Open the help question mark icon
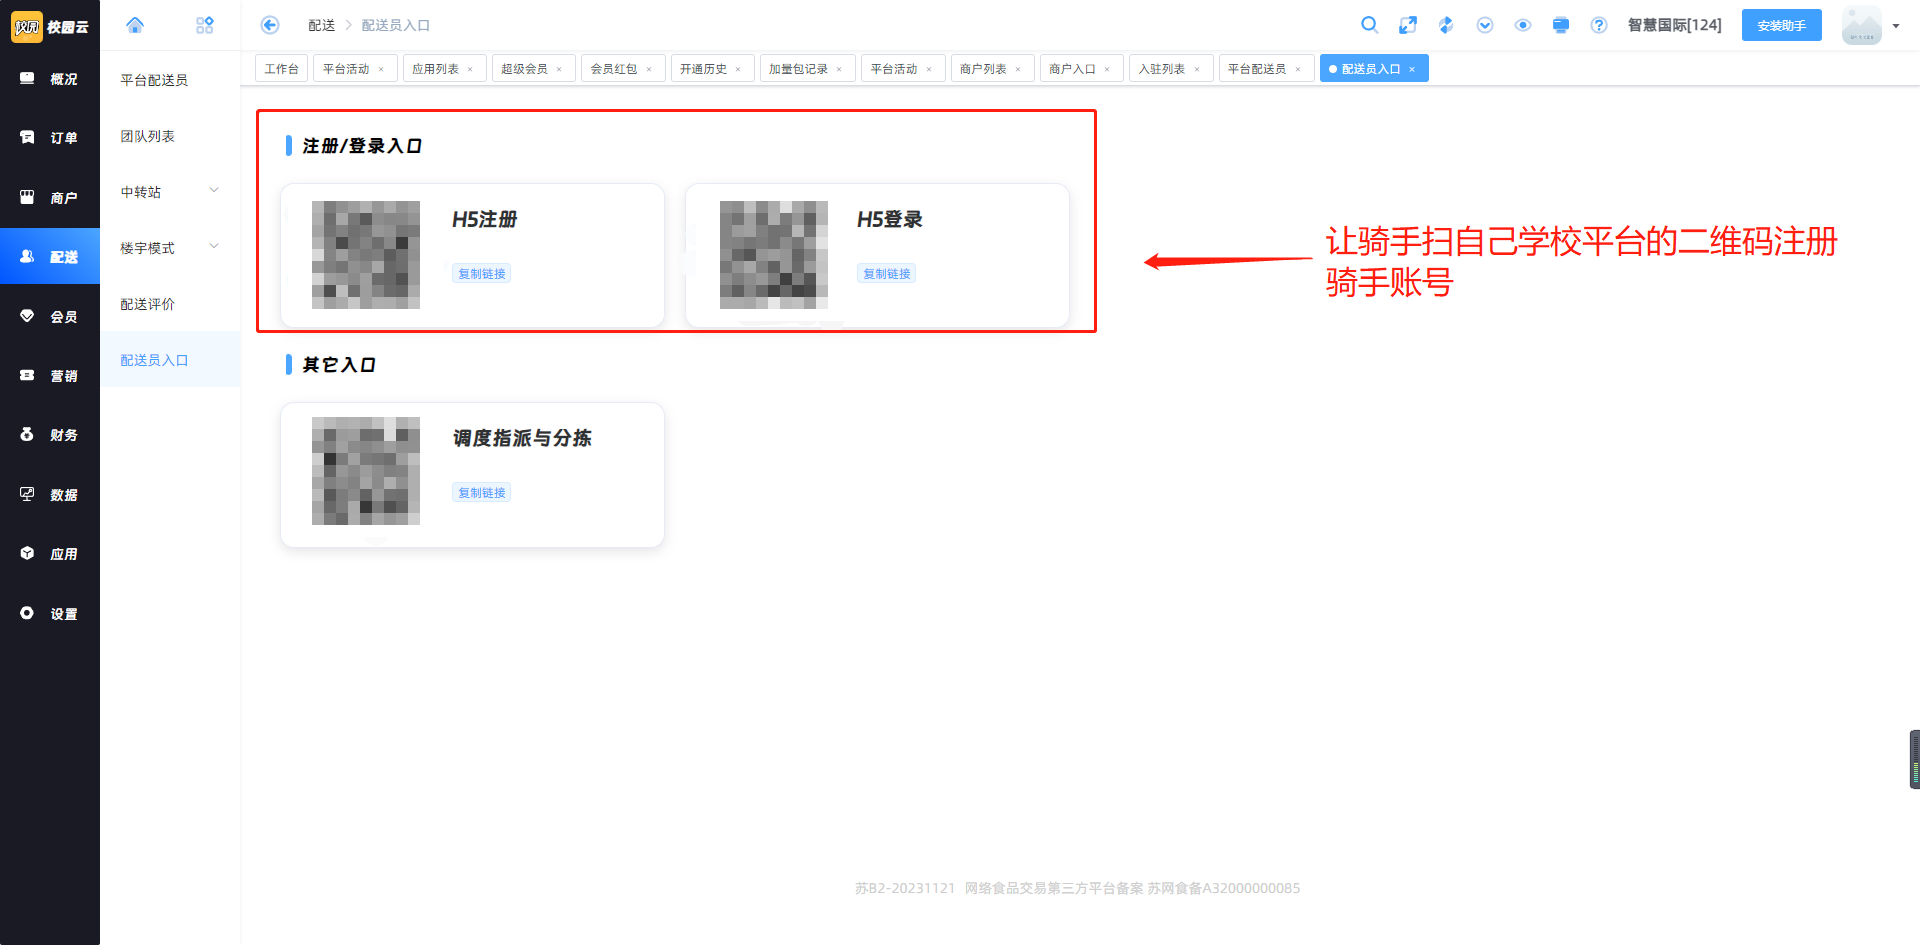The height and width of the screenshot is (945, 1920). pyautogui.click(x=1599, y=25)
